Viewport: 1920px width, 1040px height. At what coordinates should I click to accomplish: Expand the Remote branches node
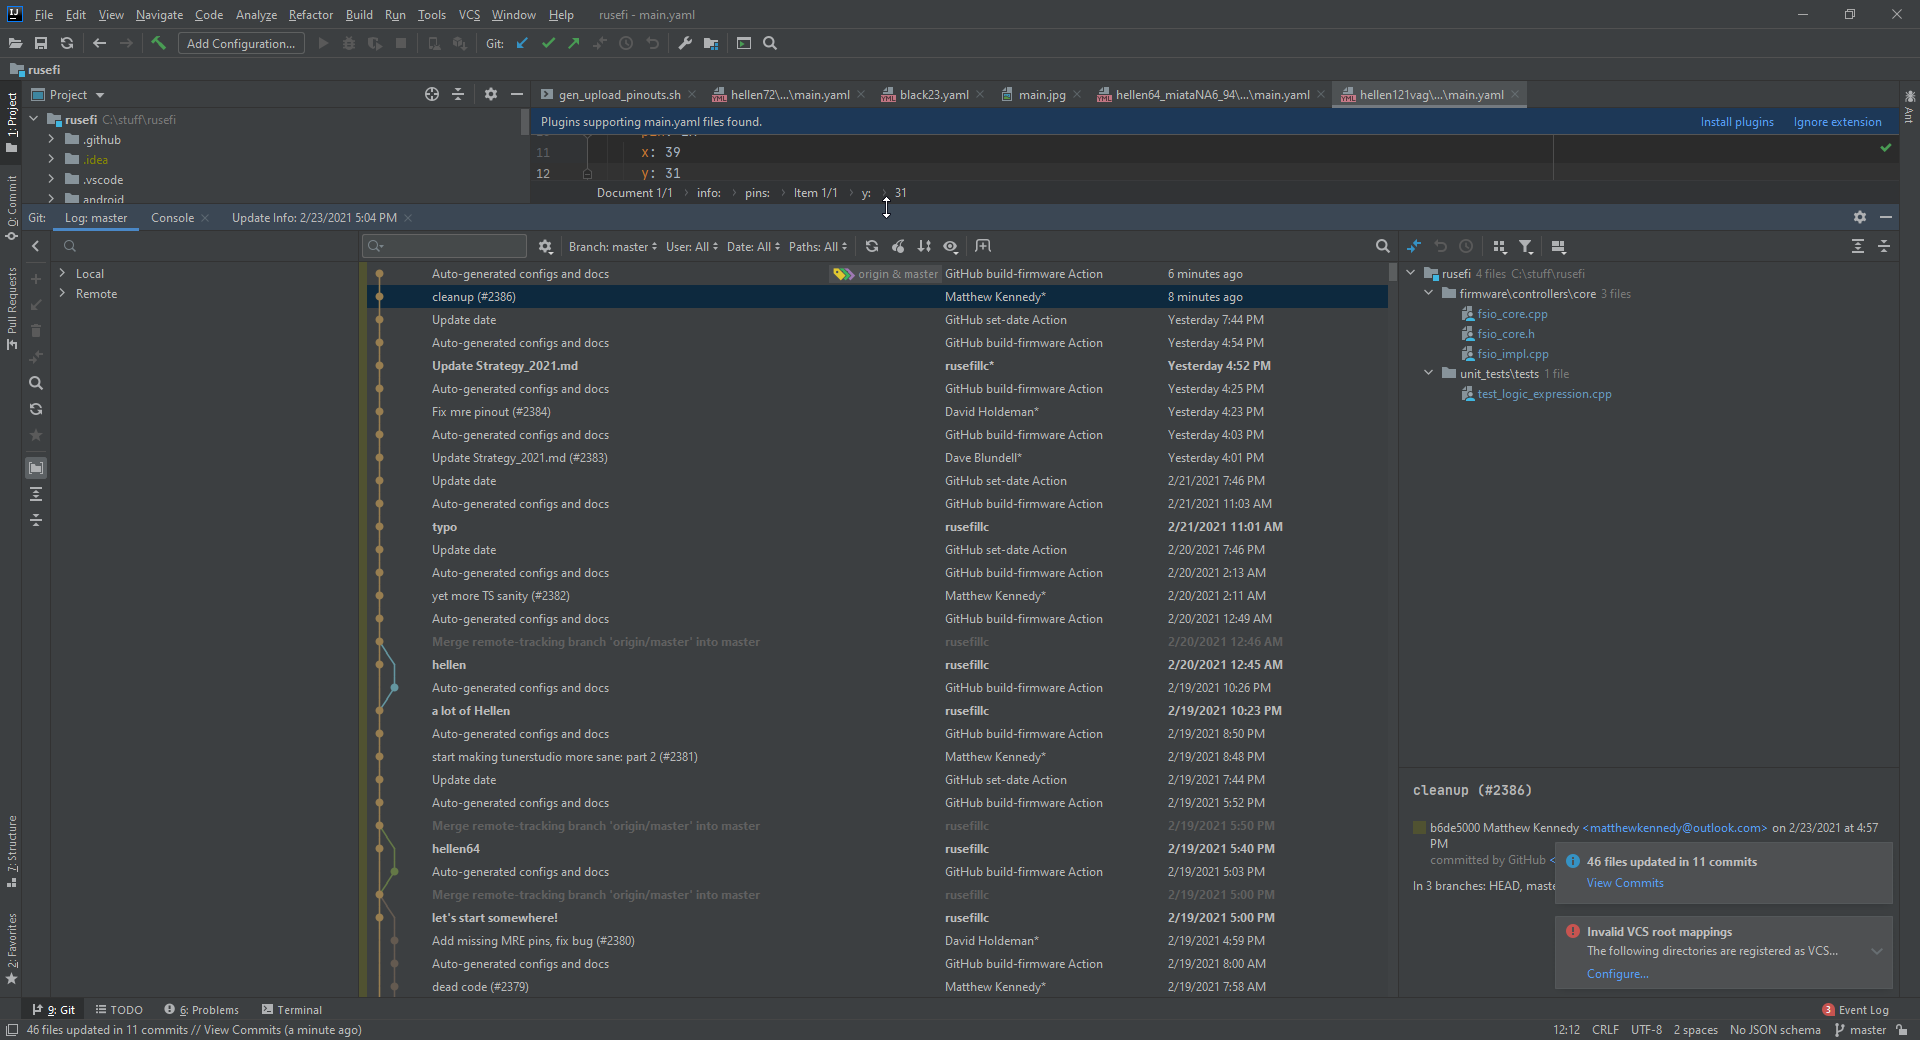click(62, 293)
